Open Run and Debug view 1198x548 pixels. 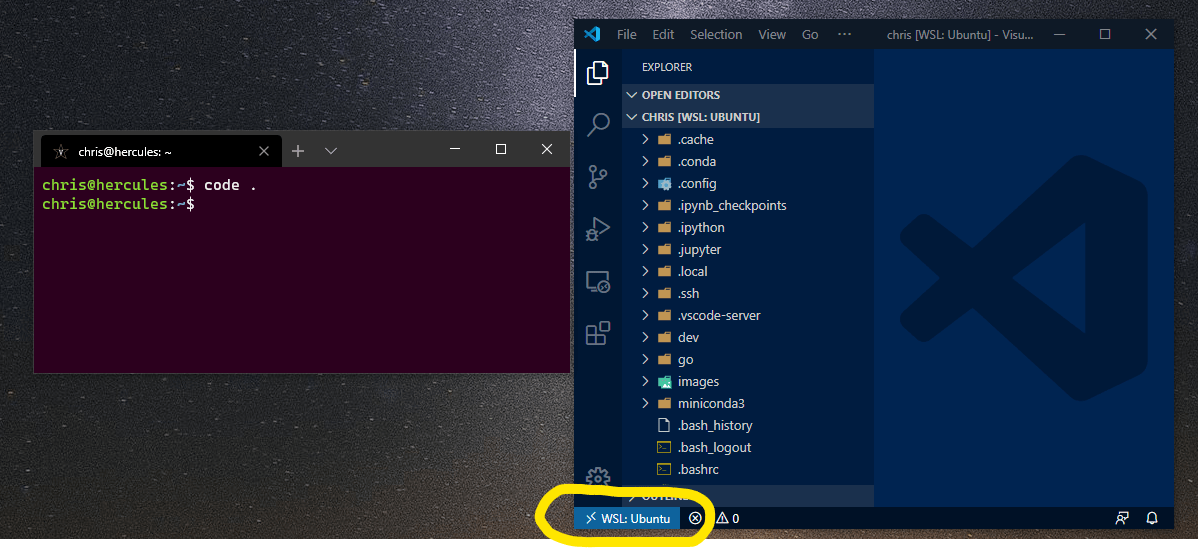coord(597,229)
